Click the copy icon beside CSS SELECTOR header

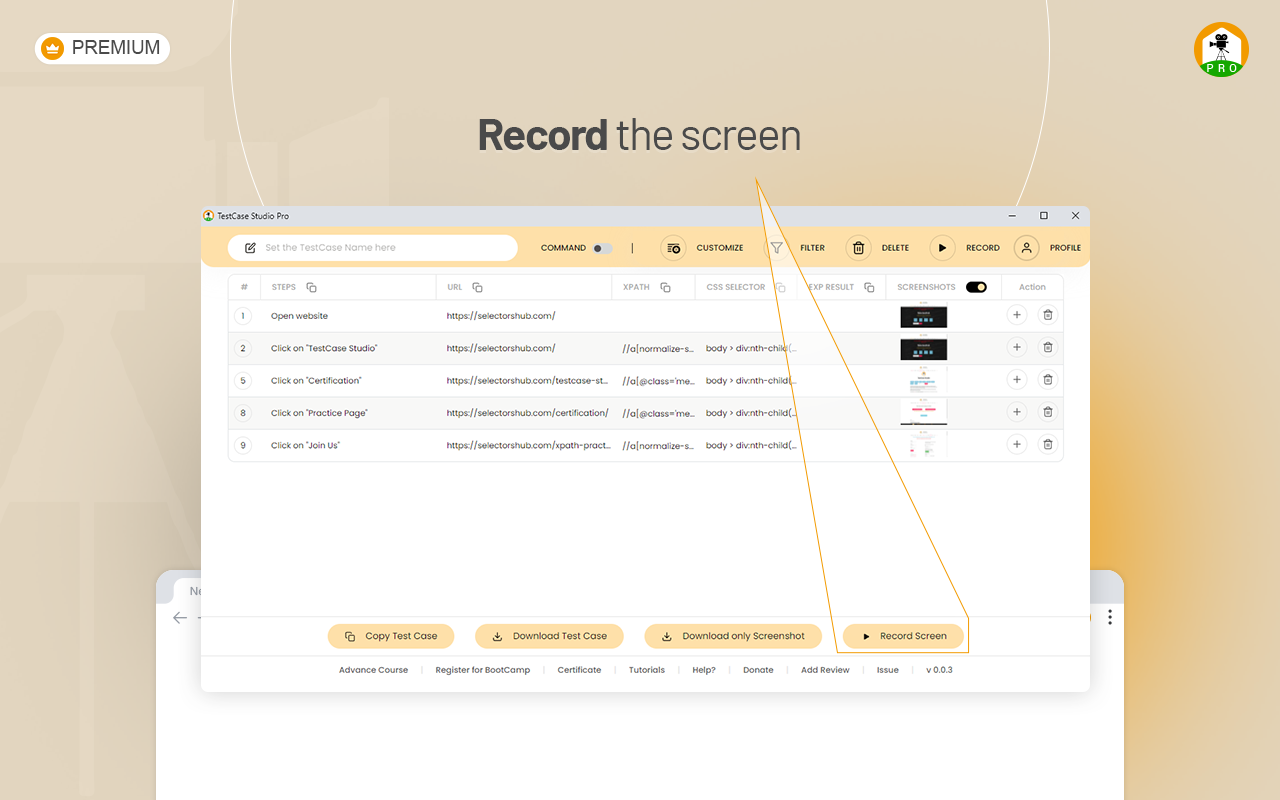pos(780,287)
